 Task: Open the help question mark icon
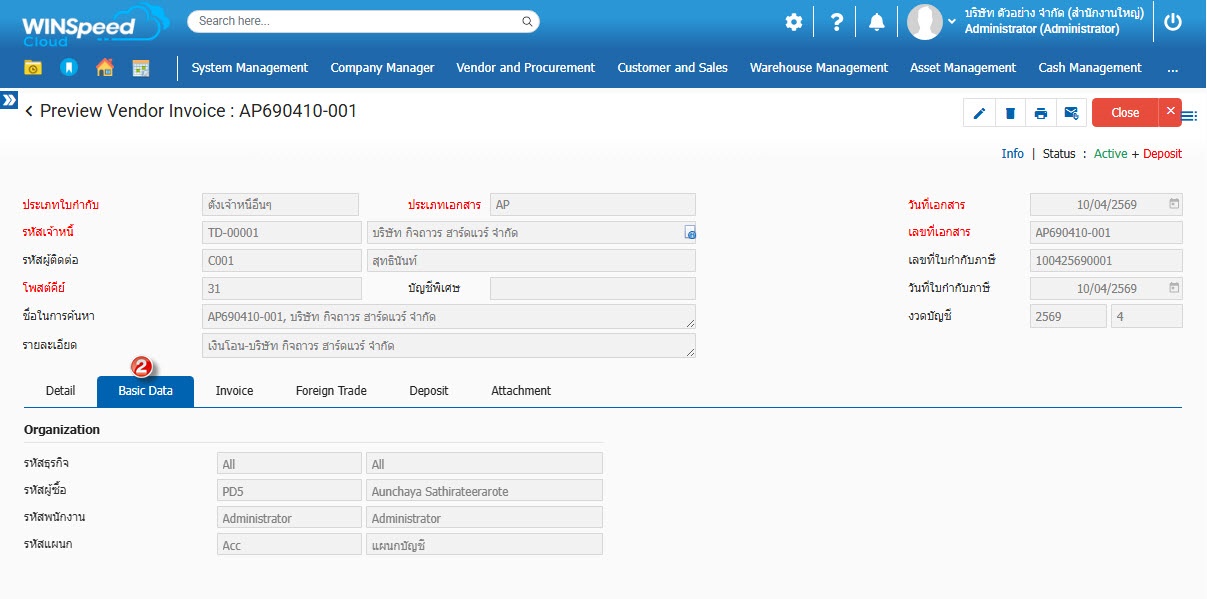tap(837, 22)
